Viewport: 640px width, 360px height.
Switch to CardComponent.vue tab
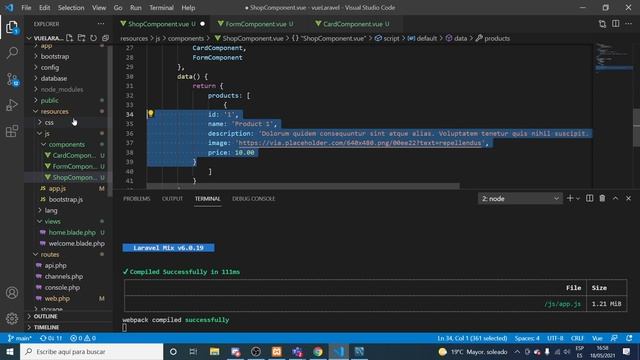(x=356, y=24)
